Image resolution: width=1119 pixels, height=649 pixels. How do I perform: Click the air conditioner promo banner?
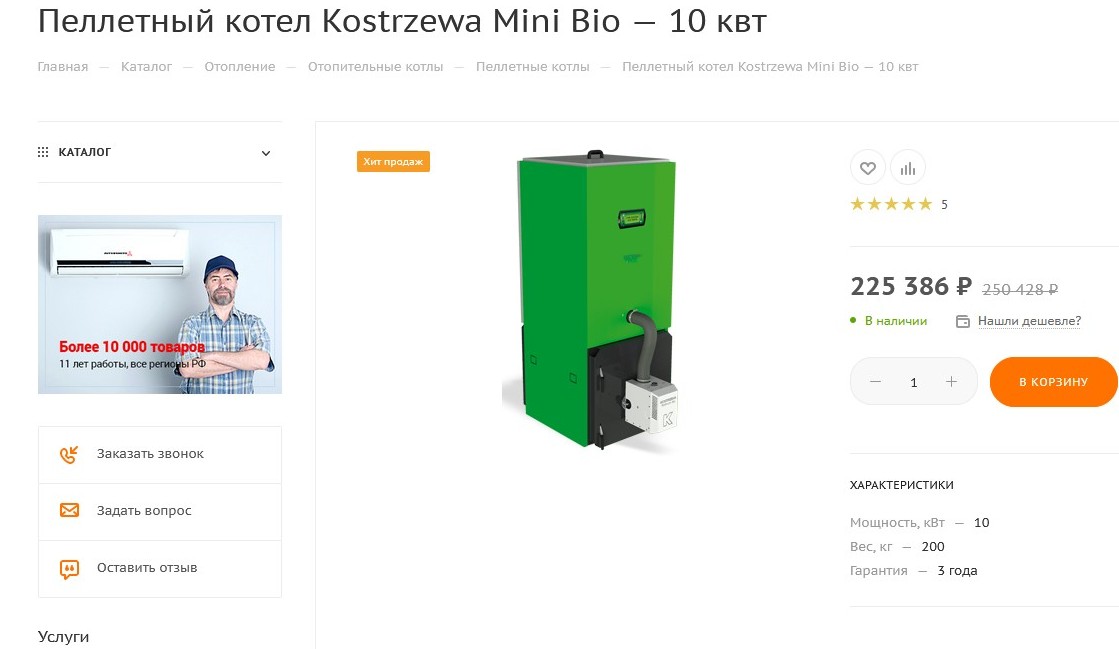[160, 304]
